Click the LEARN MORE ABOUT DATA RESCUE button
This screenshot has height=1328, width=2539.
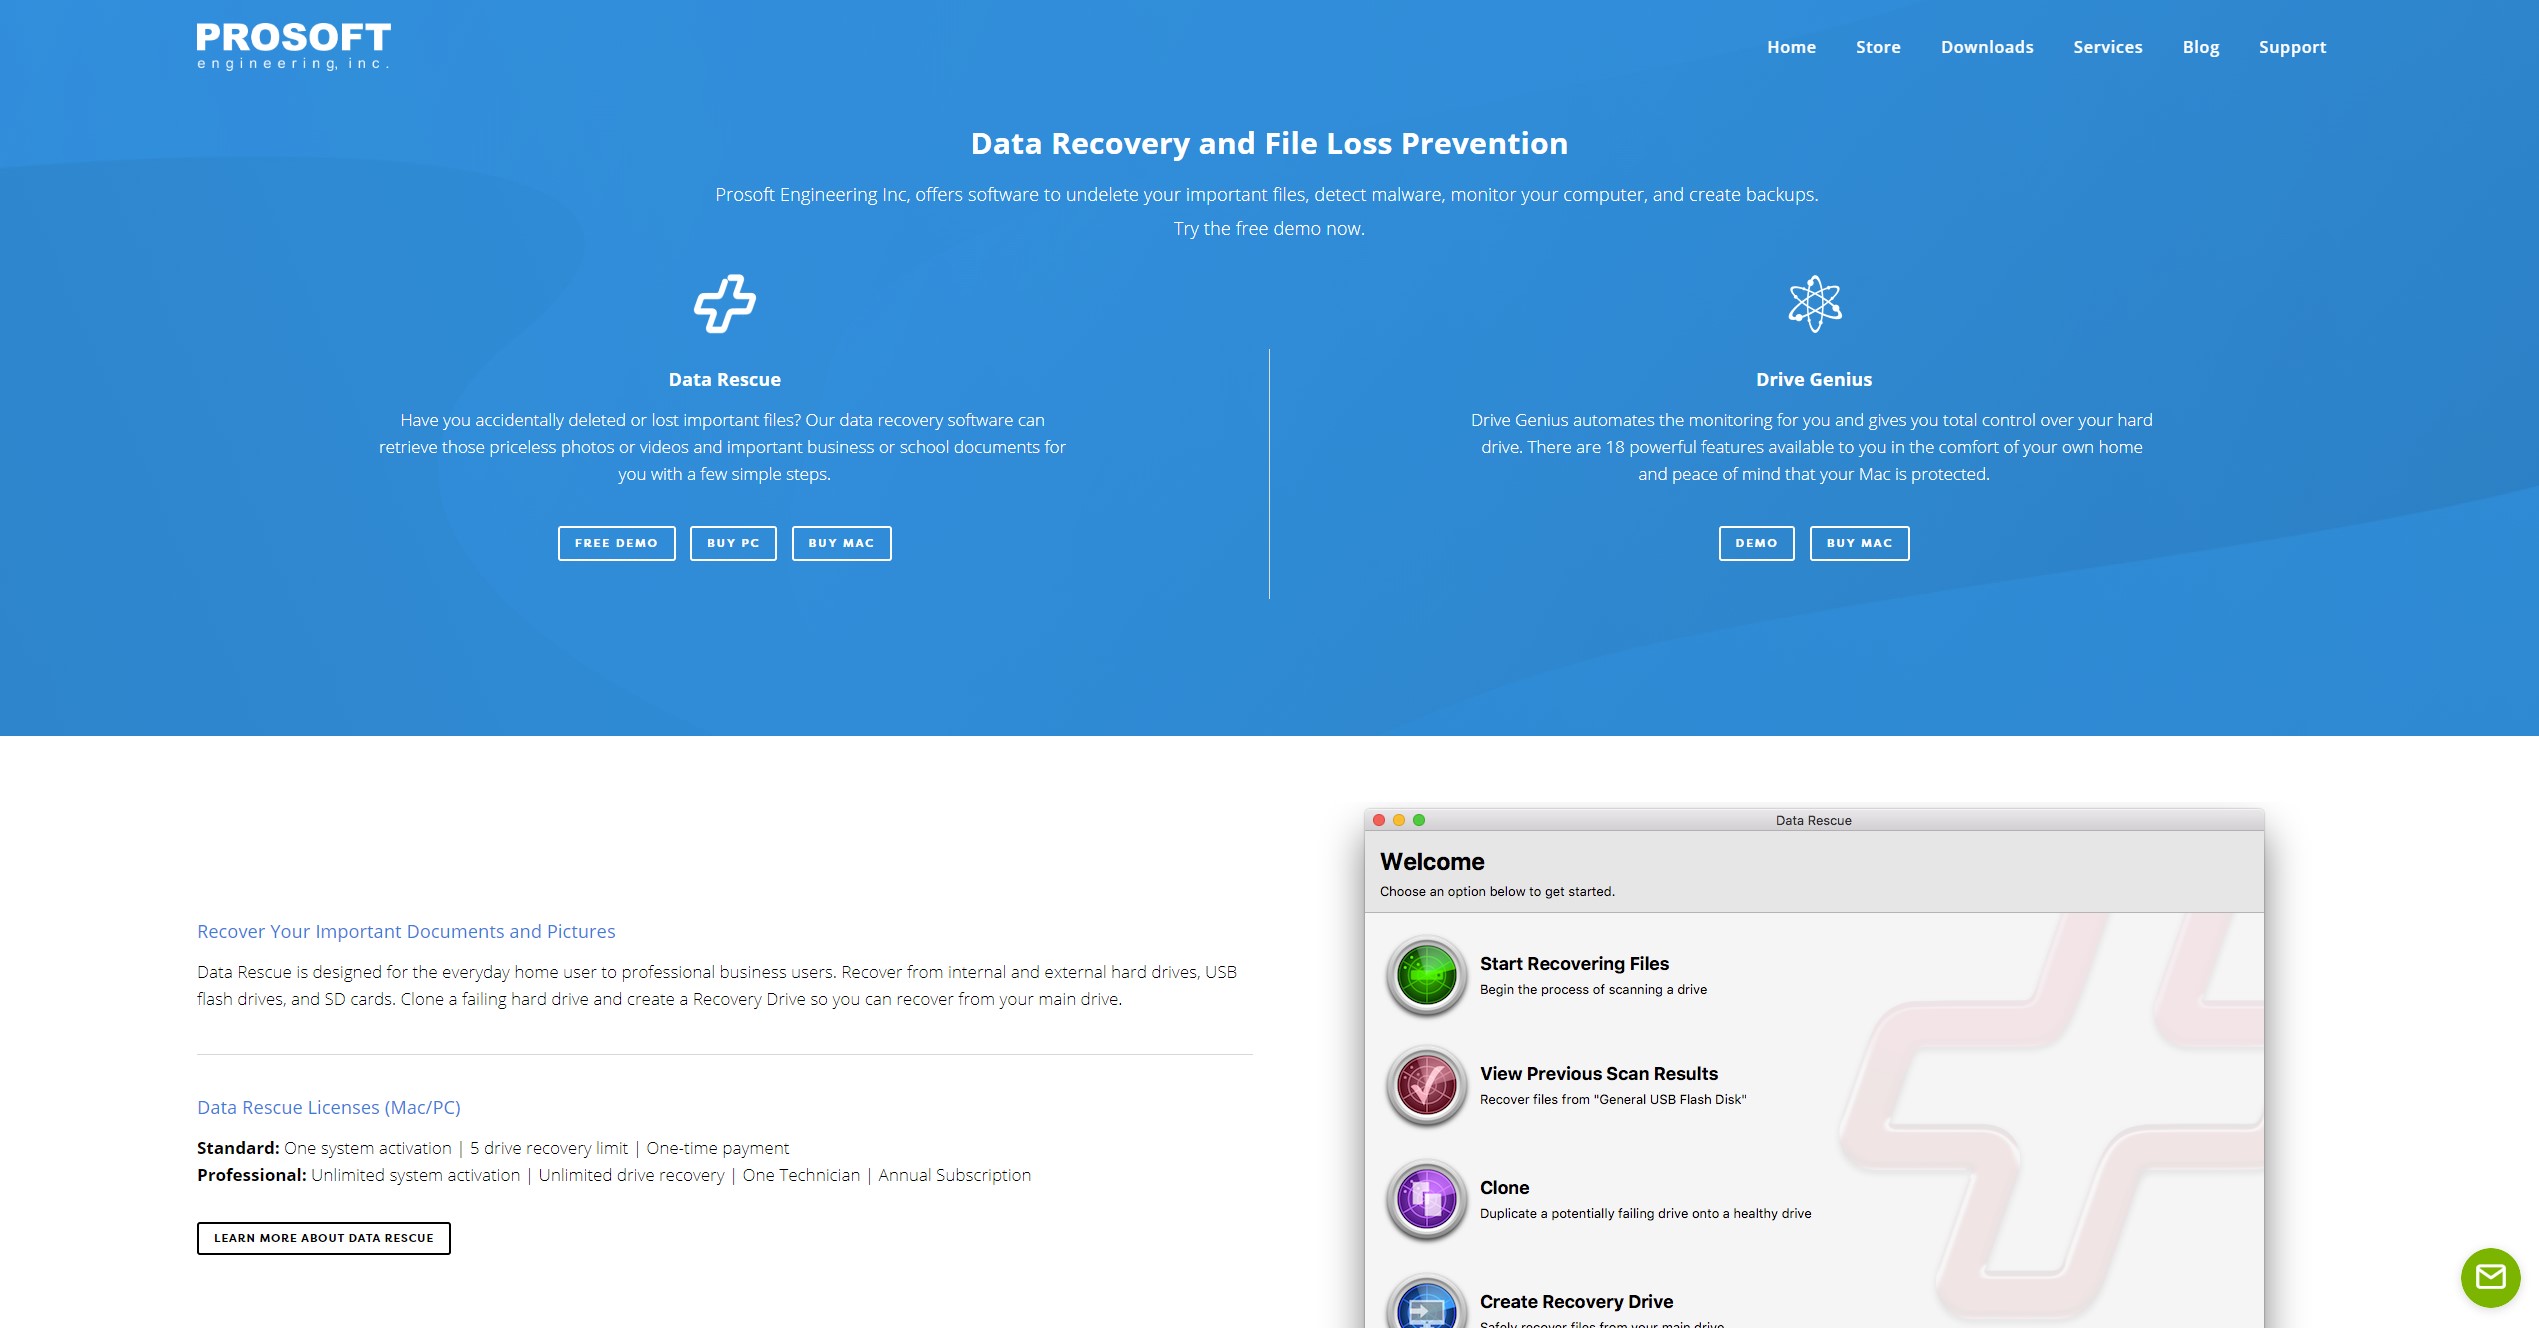tap(322, 1237)
